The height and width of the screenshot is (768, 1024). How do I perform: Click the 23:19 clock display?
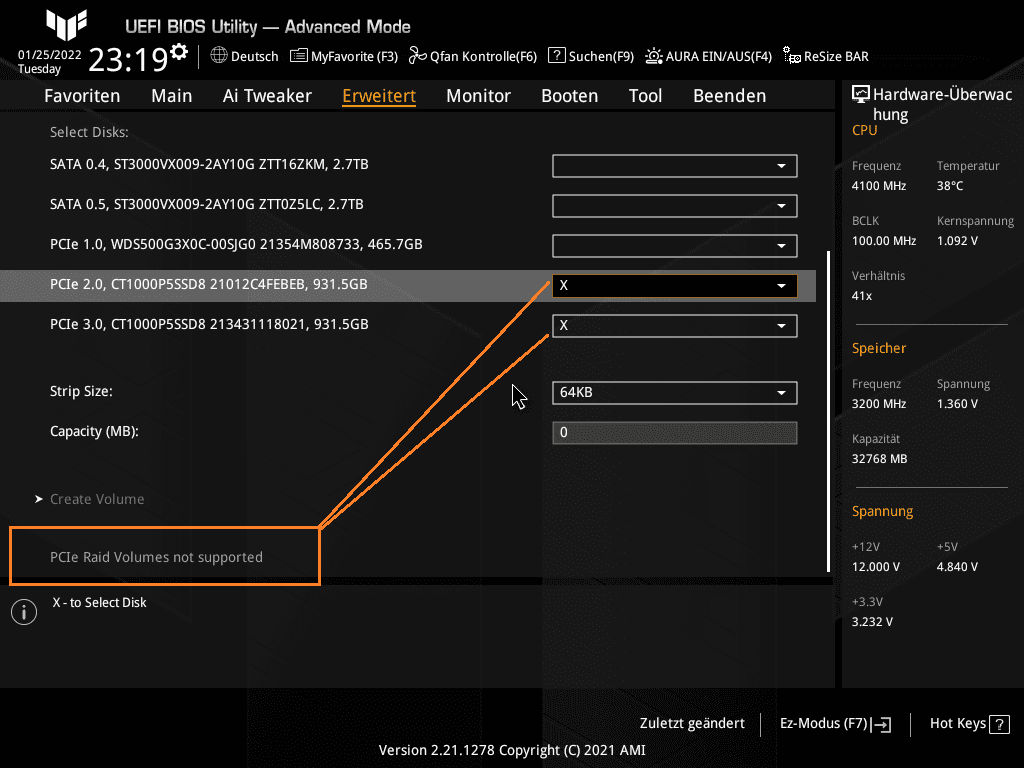pyautogui.click(x=128, y=59)
